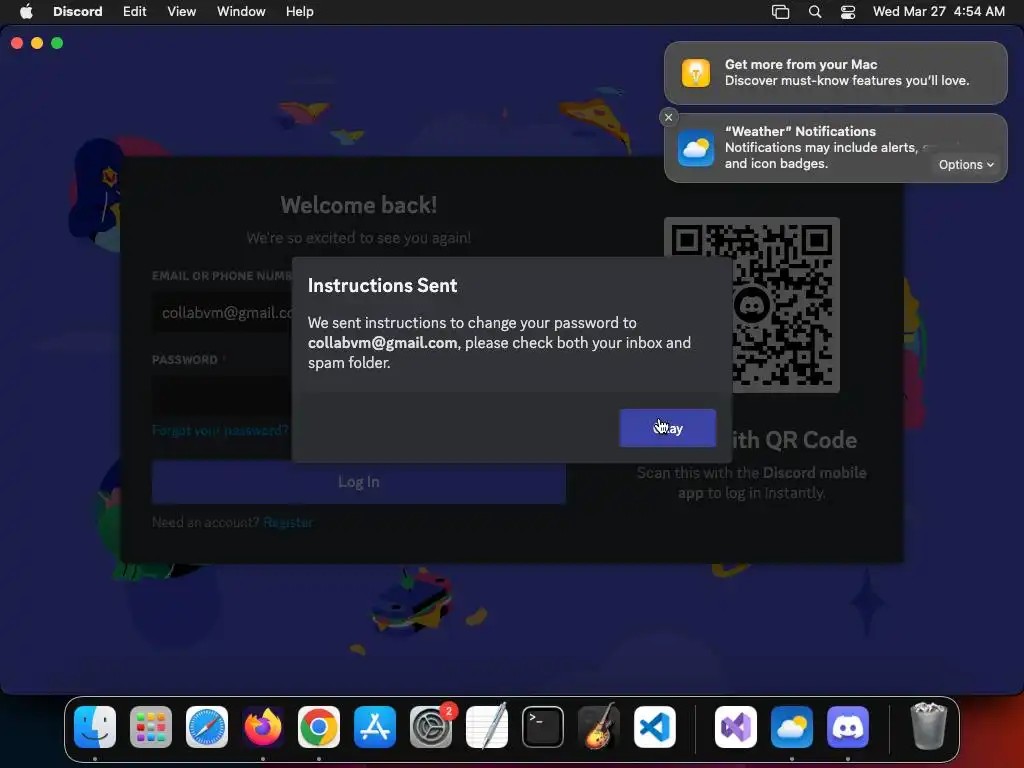Click the Stage Manager menu bar icon

[x=780, y=11]
